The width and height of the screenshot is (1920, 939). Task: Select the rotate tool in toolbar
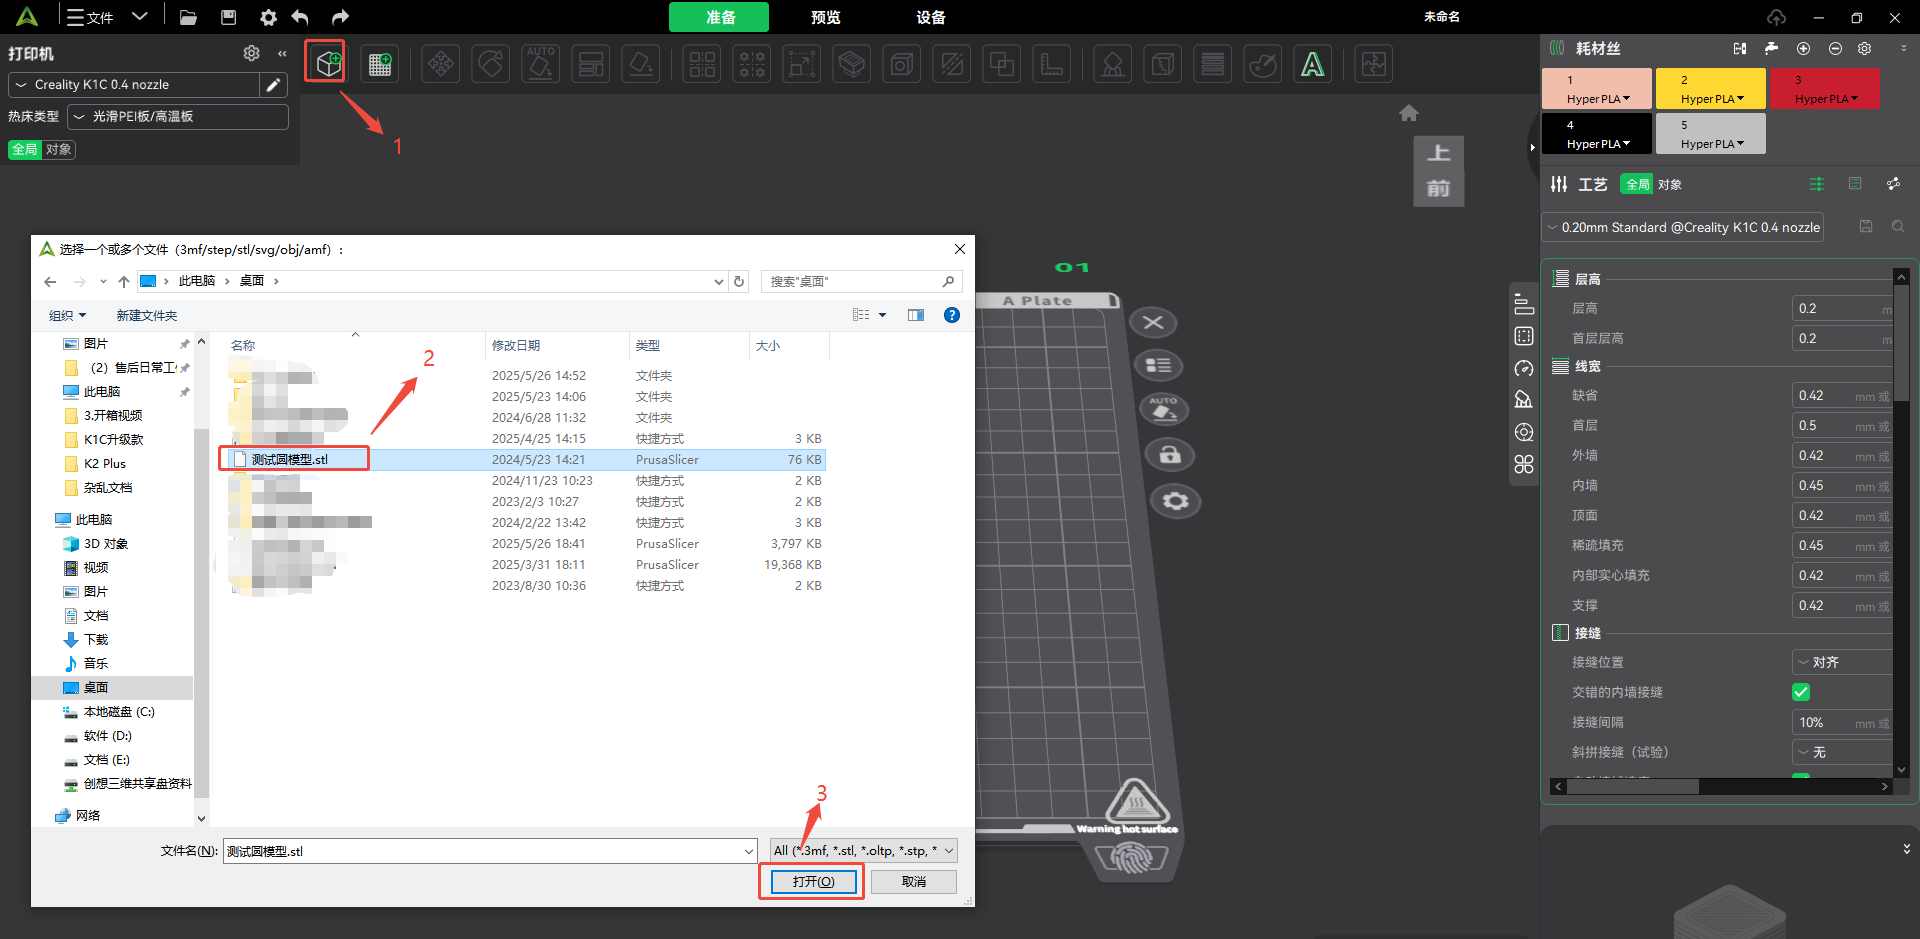pos(491,64)
